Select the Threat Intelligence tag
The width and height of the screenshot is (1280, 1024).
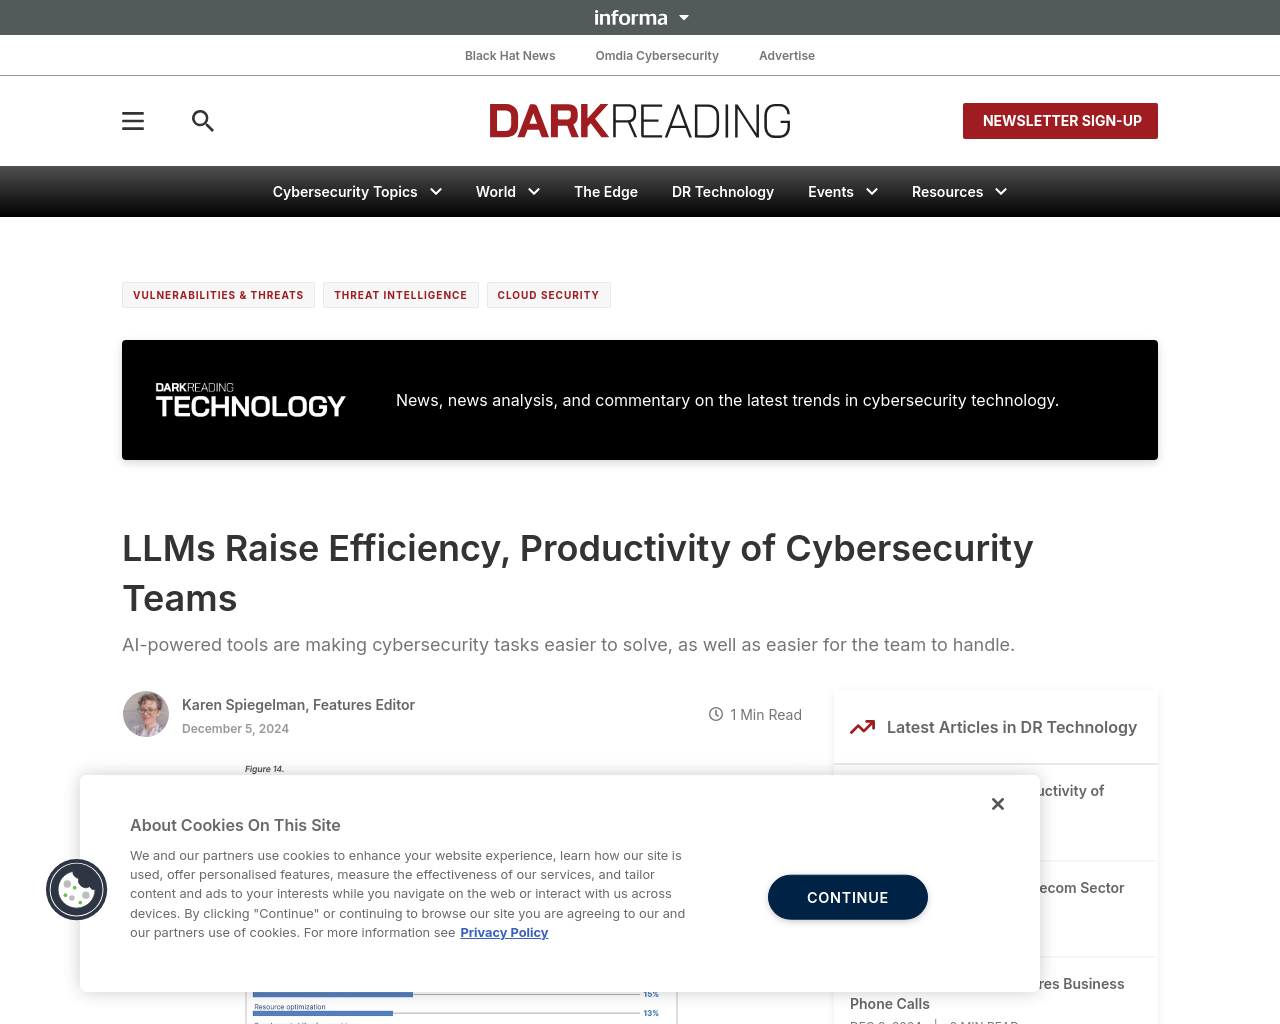click(400, 295)
